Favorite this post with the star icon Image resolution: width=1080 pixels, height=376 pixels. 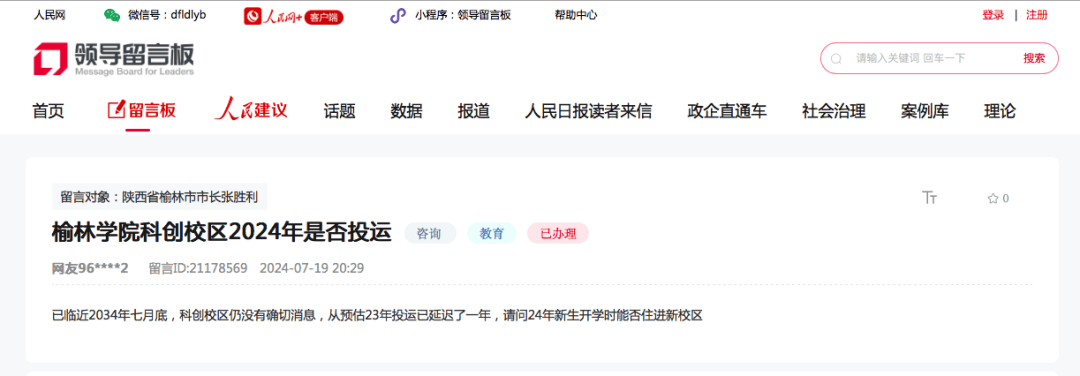point(993,198)
